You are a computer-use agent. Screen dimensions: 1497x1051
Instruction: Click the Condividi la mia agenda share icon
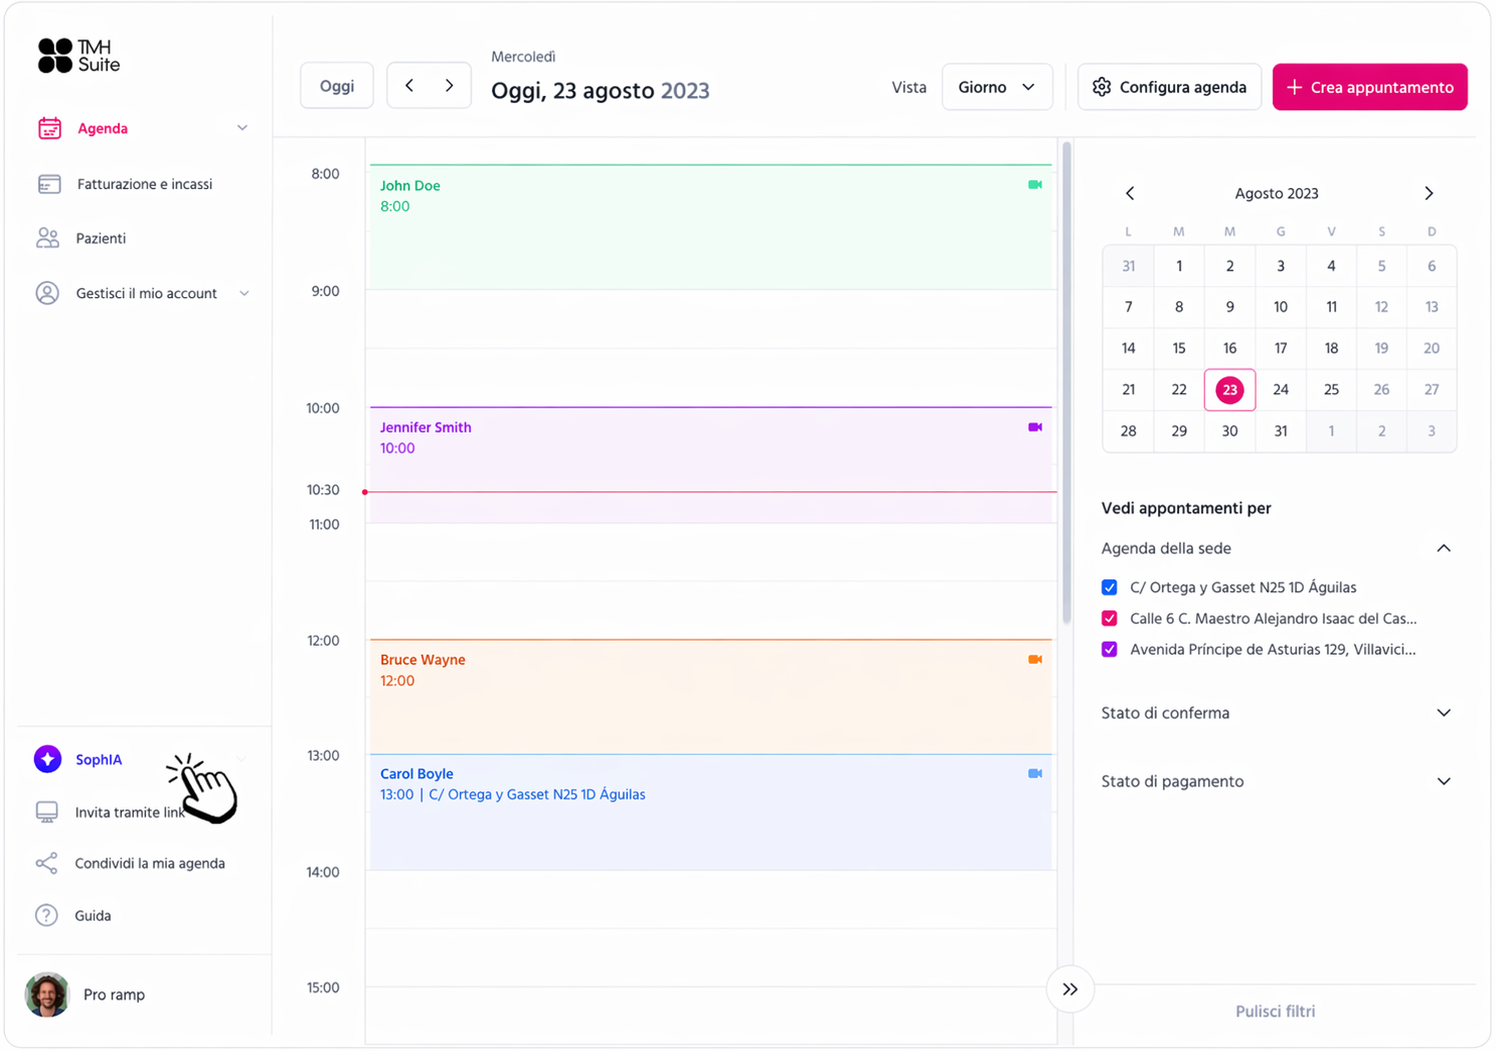[47, 863]
